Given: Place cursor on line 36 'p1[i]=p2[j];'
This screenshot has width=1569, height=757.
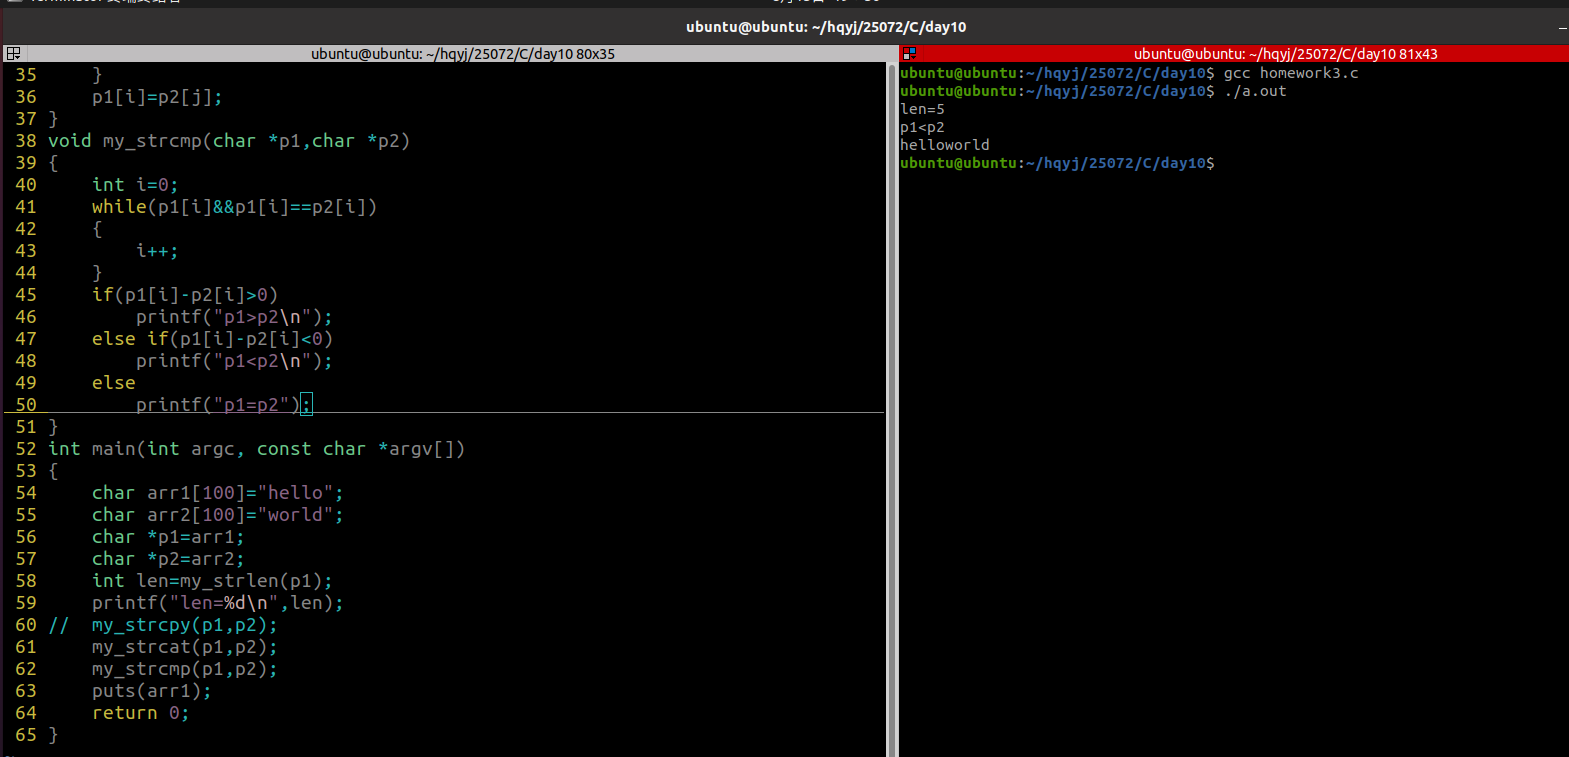Looking at the screenshot, I should click(157, 97).
